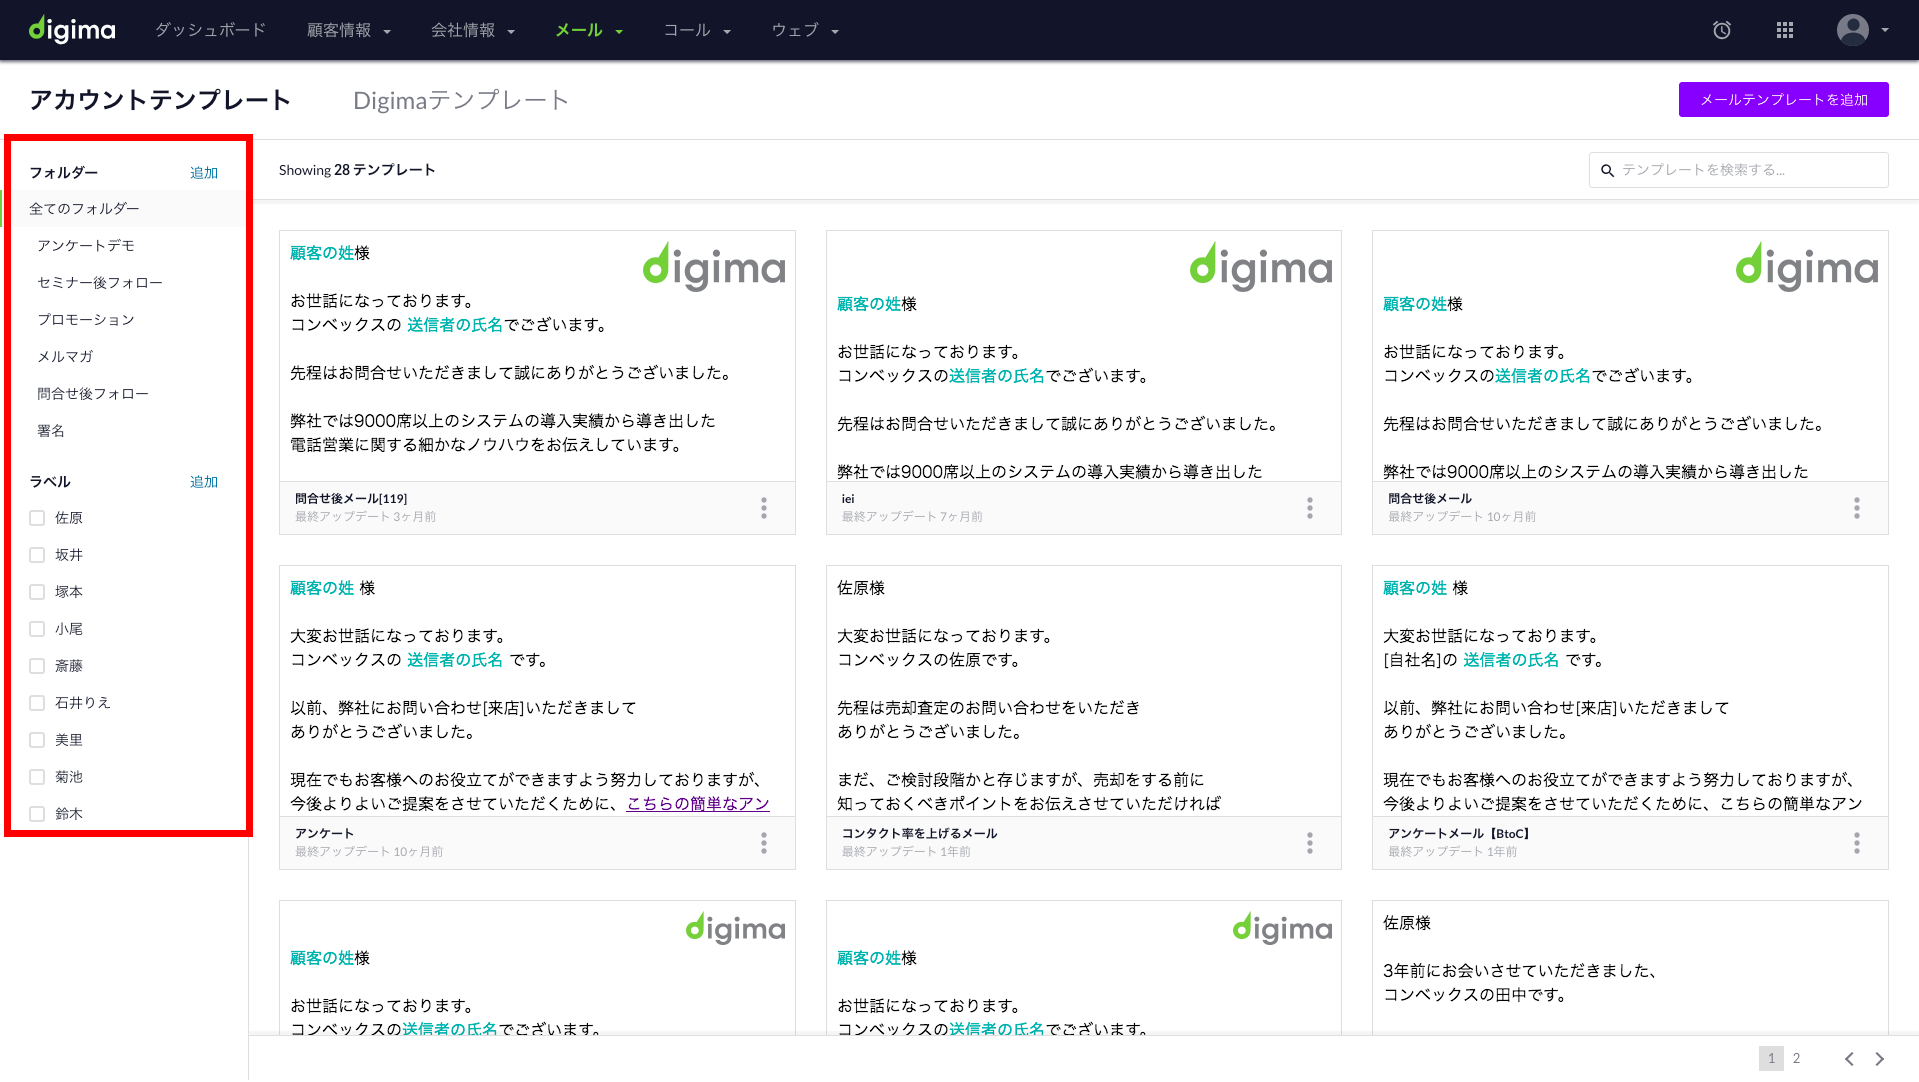The image size is (1919, 1082).
Task: Open options menu for iei template card
Action: [x=1310, y=508]
